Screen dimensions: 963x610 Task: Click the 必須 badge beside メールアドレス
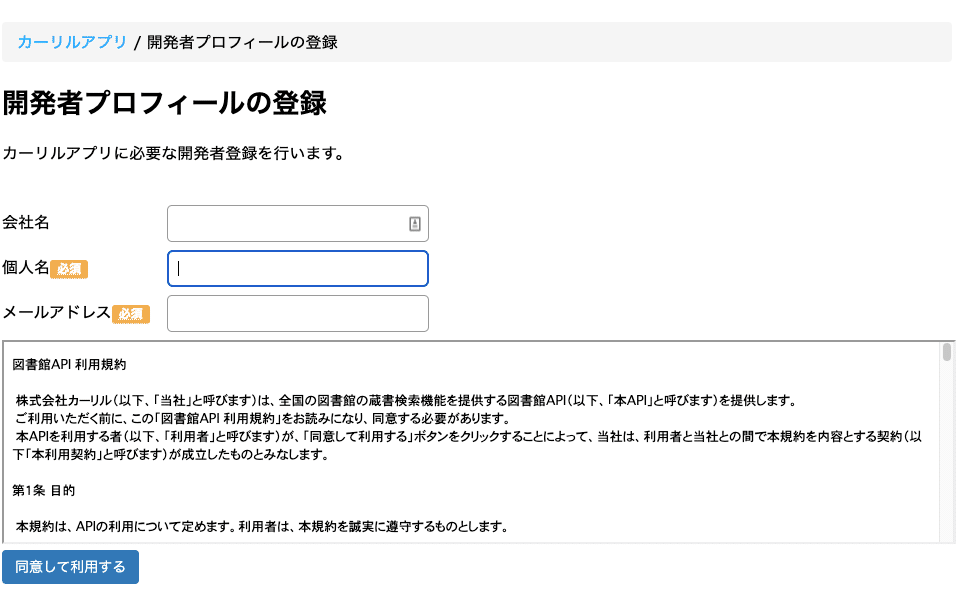(131, 314)
